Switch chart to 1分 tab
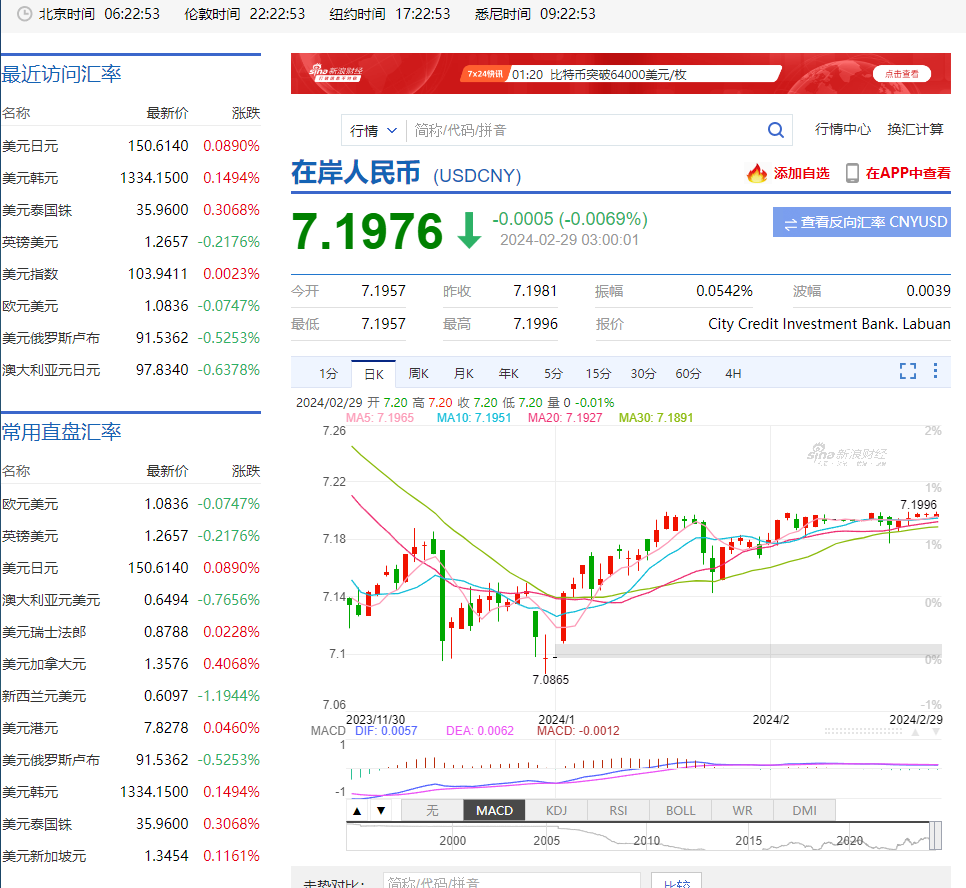 328,373
